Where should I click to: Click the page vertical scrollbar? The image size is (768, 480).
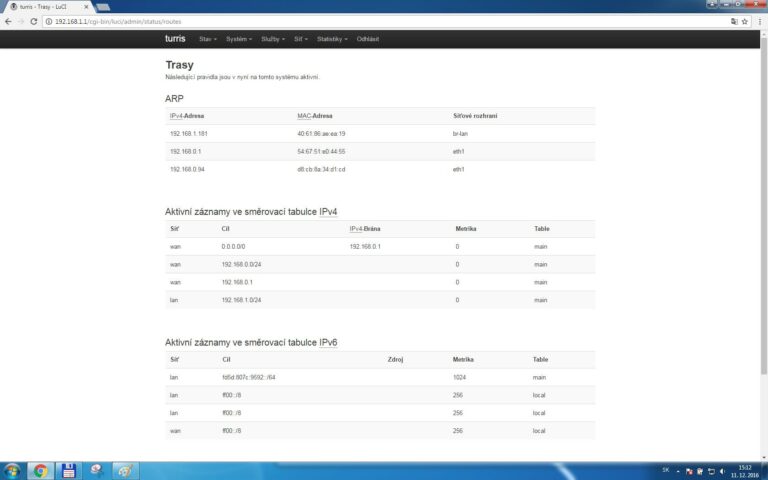click(x=764, y=206)
